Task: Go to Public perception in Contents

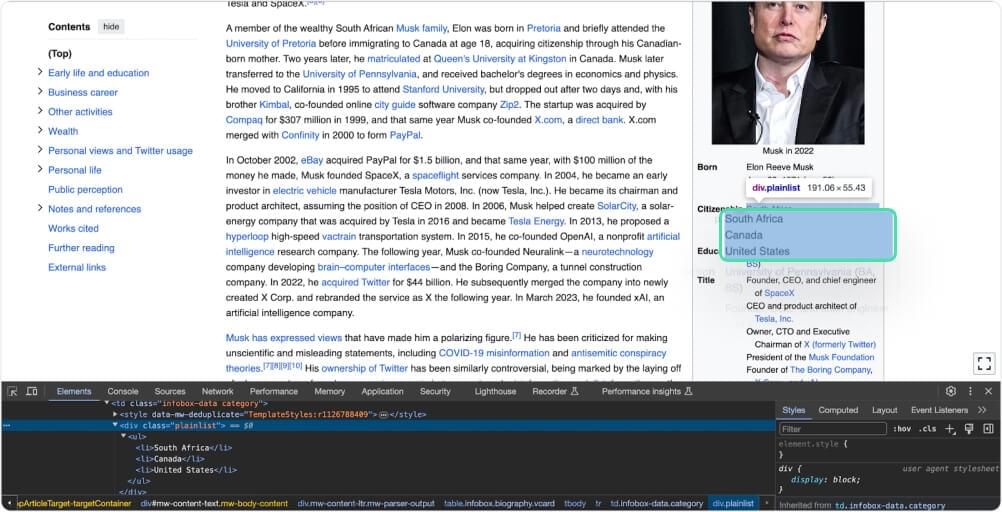Action: coord(85,189)
